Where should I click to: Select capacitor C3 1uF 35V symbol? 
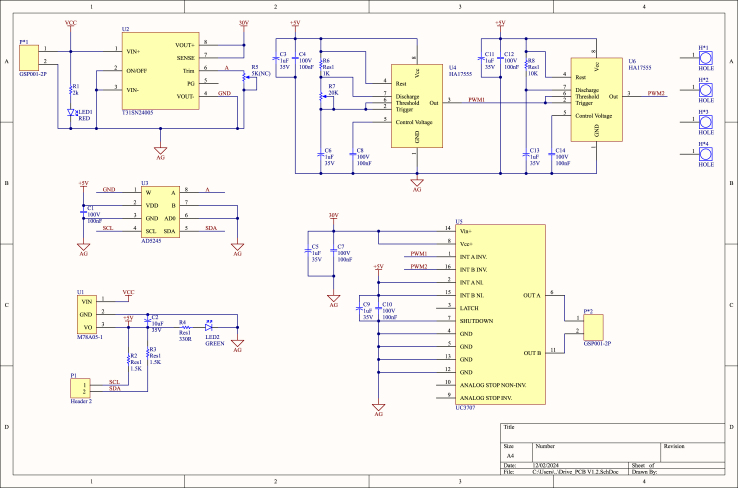[276, 58]
